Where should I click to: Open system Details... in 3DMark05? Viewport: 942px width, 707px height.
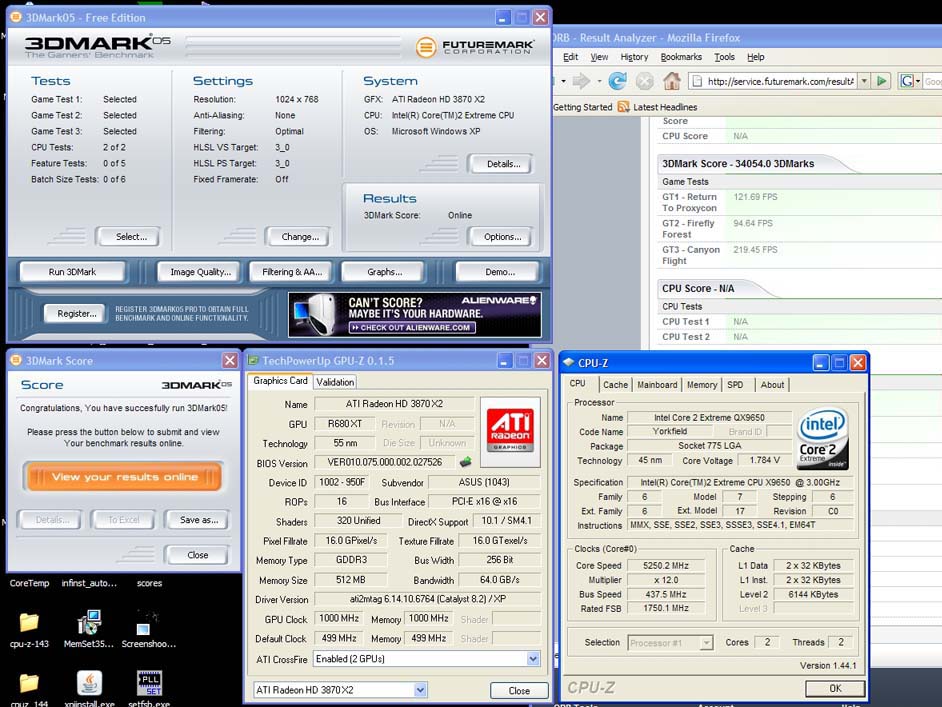tap(503, 164)
